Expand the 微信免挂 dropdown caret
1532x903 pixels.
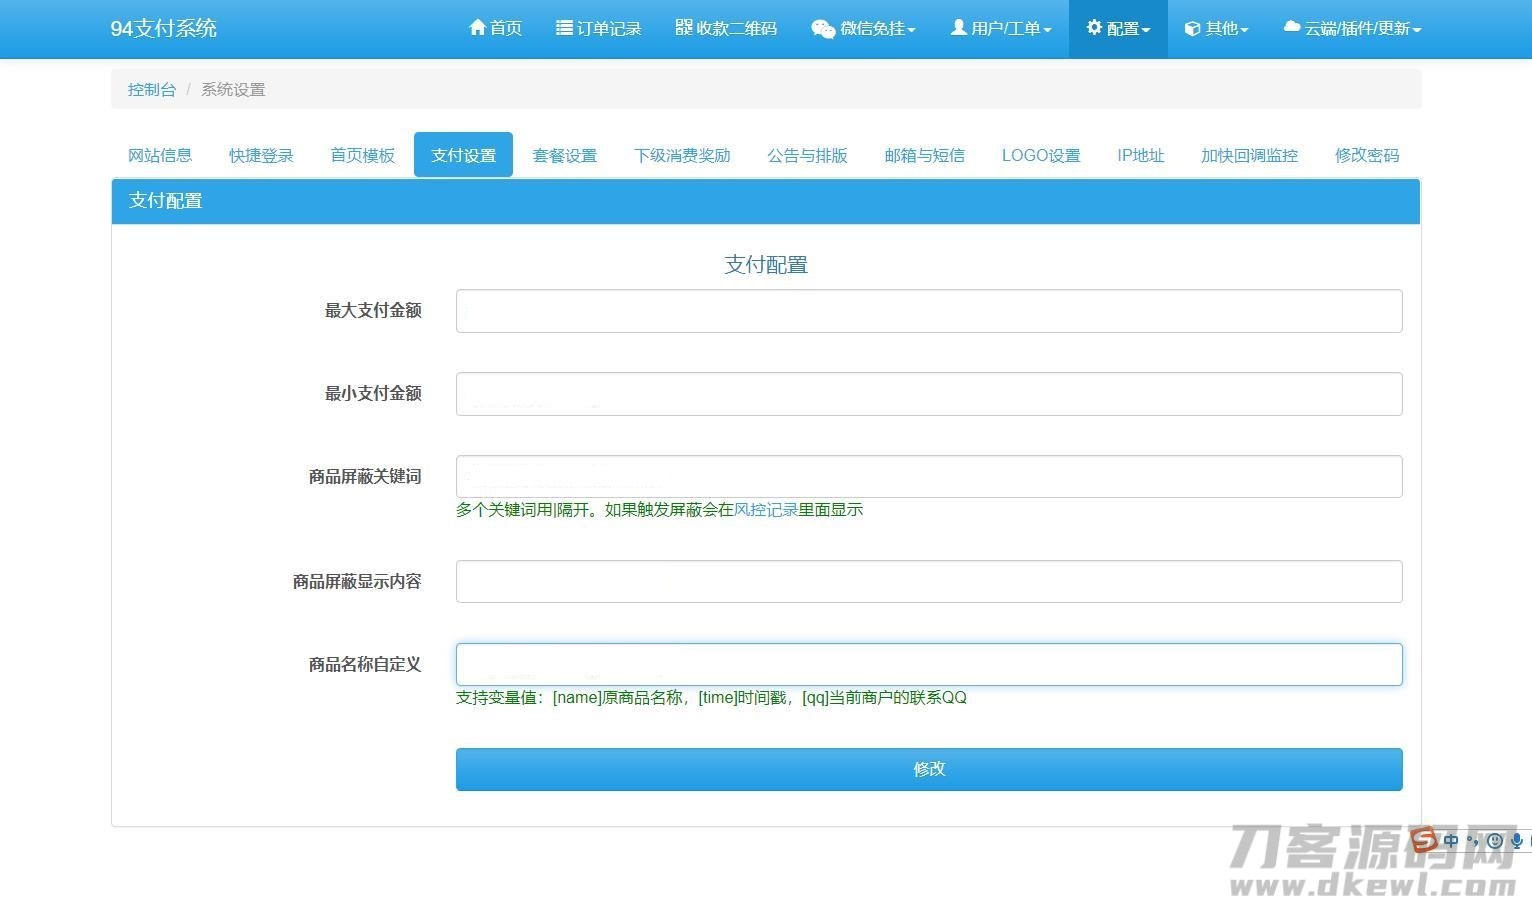click(911, 30)
